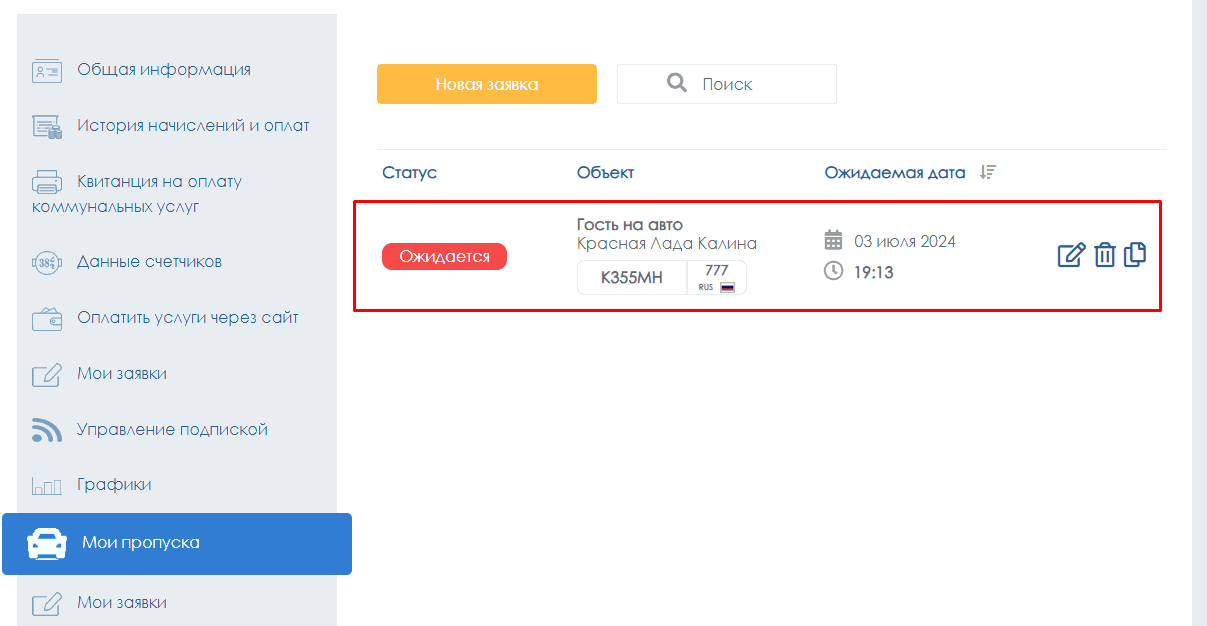
Task: Click the edit pass pencil icon
Action: 1071,255
